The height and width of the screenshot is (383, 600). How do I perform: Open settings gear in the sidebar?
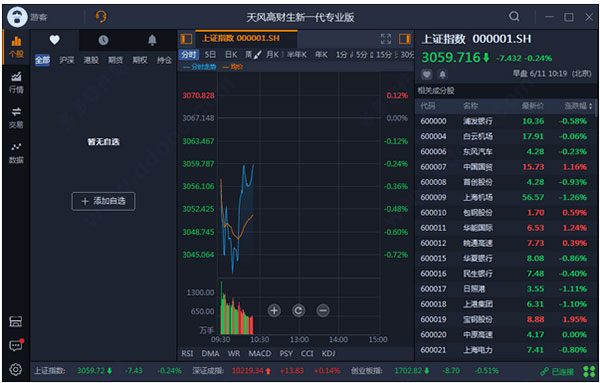coord(16,370)
